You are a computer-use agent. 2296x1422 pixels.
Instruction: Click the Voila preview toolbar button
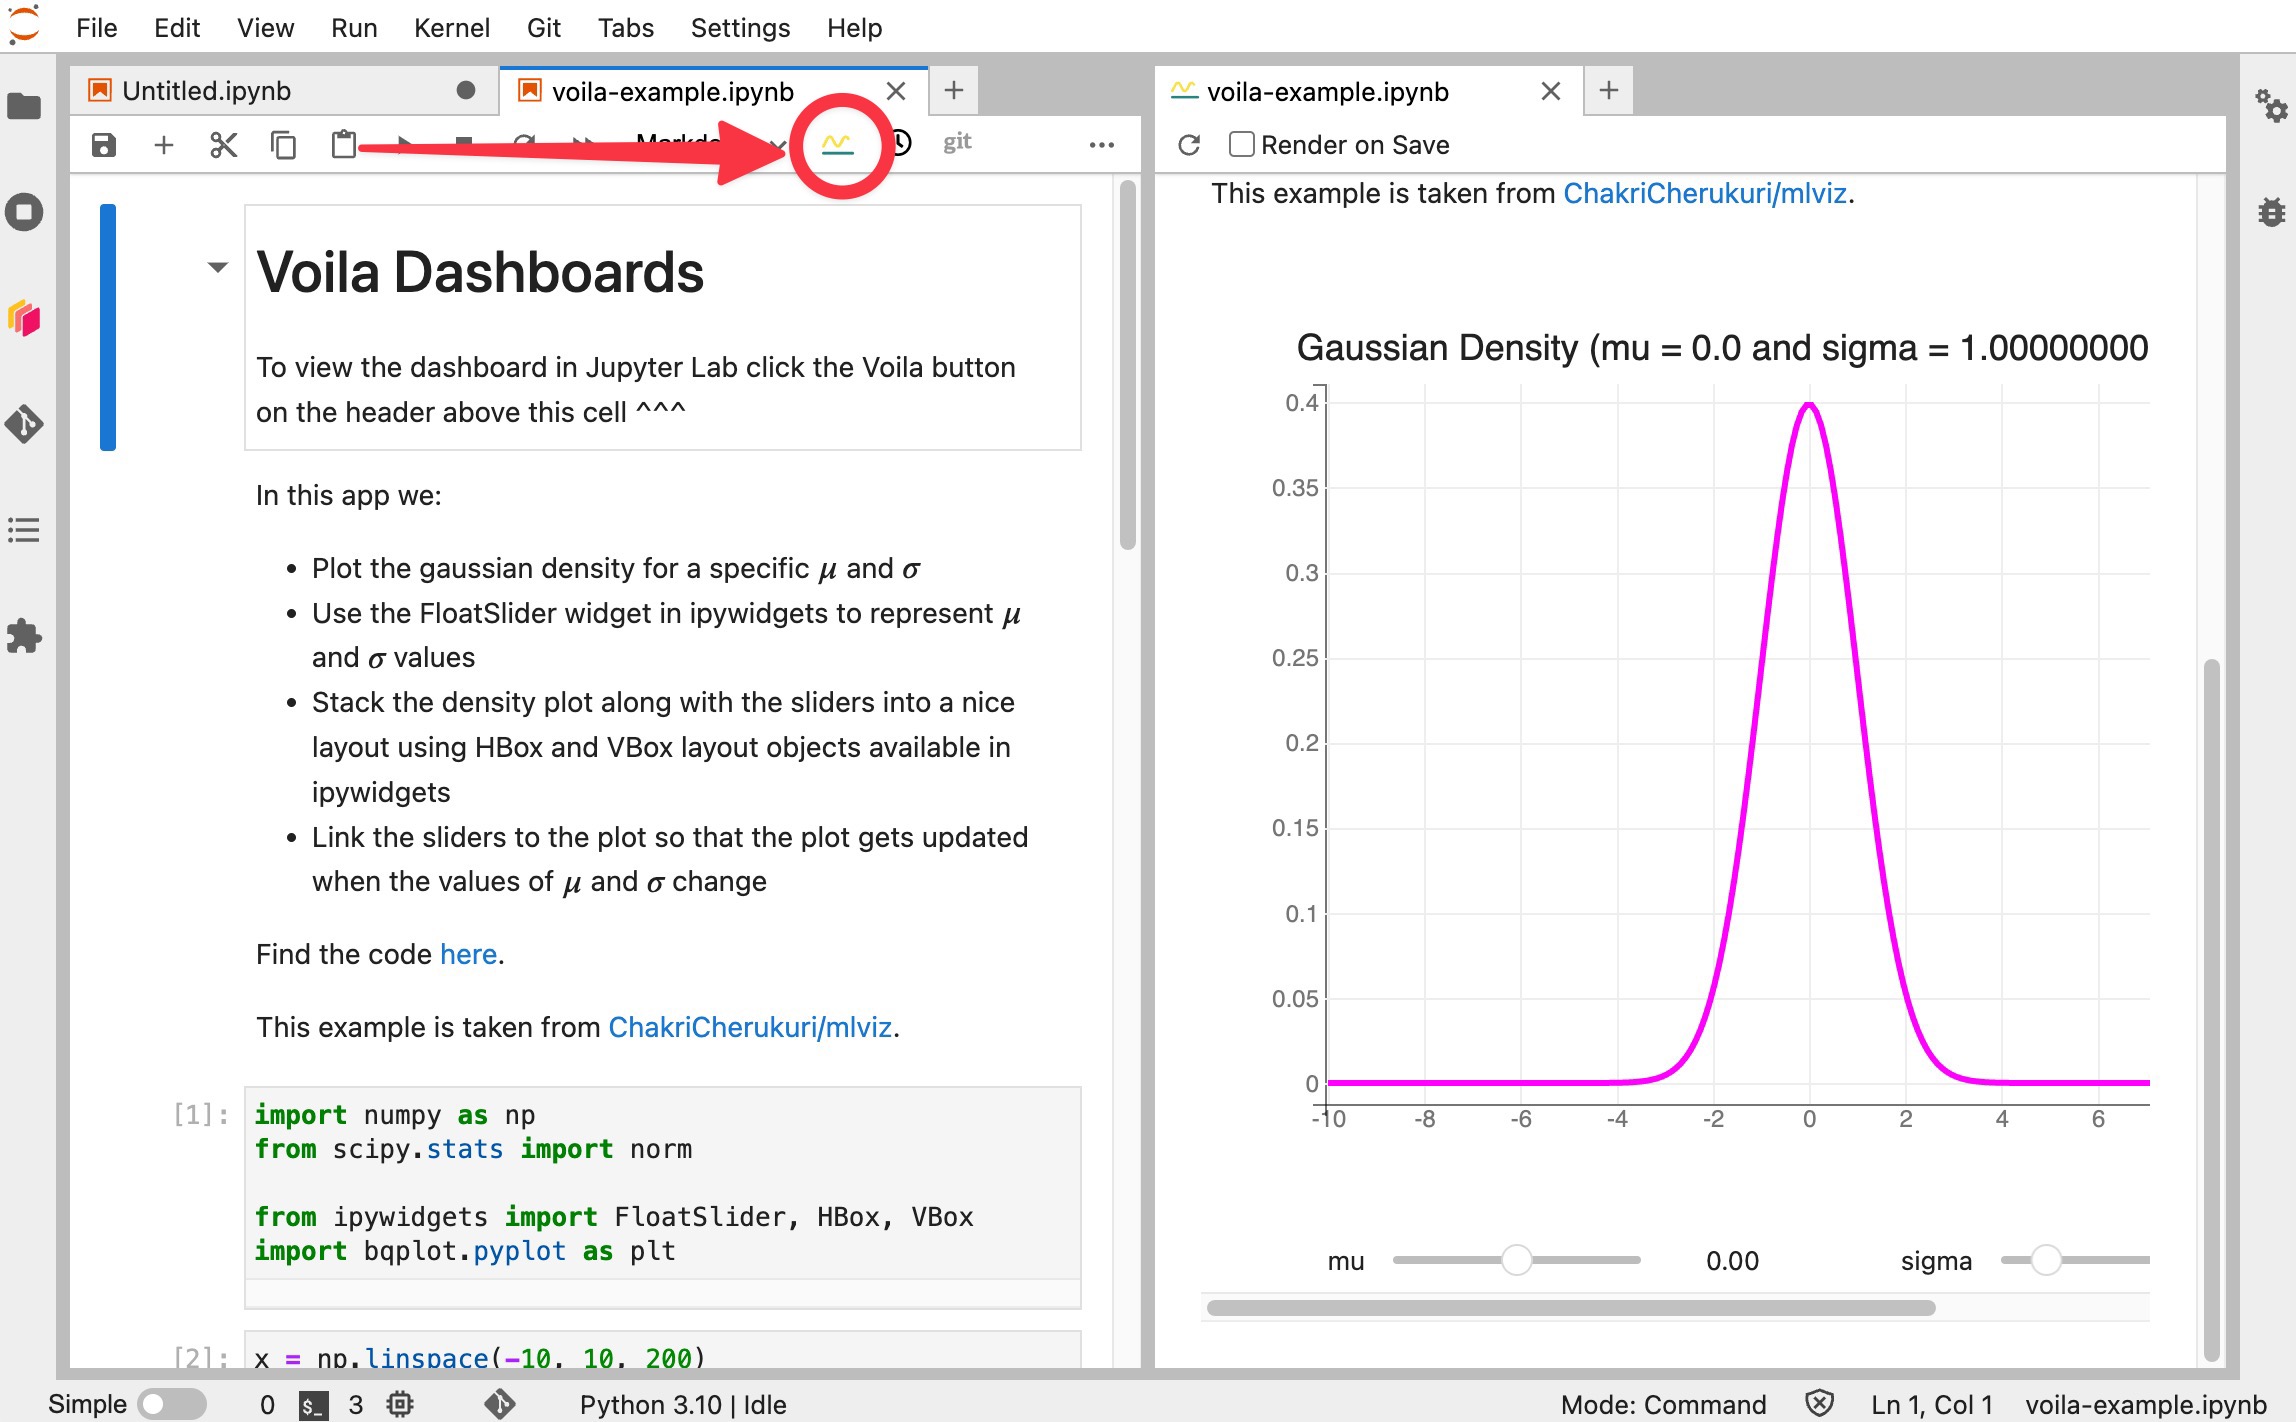tap(837, 145)
